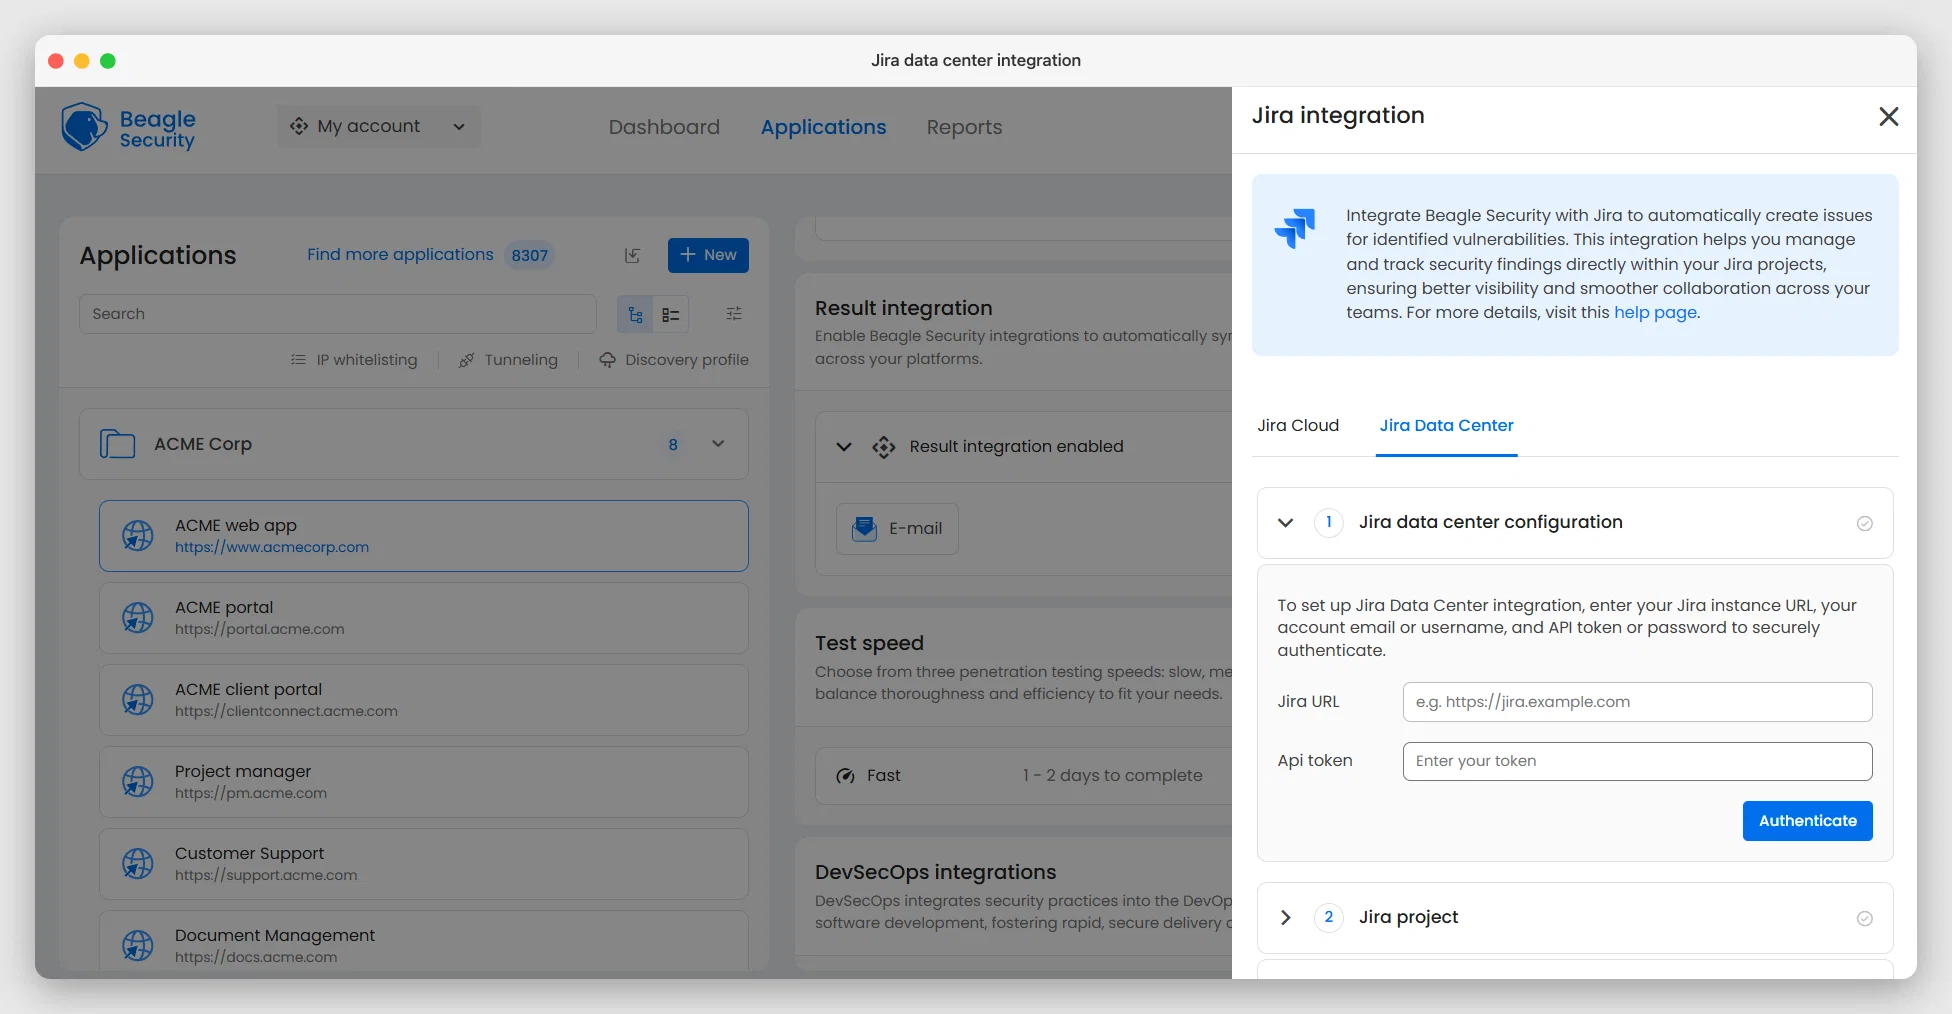
Task: Open Discovery profile
Action: [674, 360]
